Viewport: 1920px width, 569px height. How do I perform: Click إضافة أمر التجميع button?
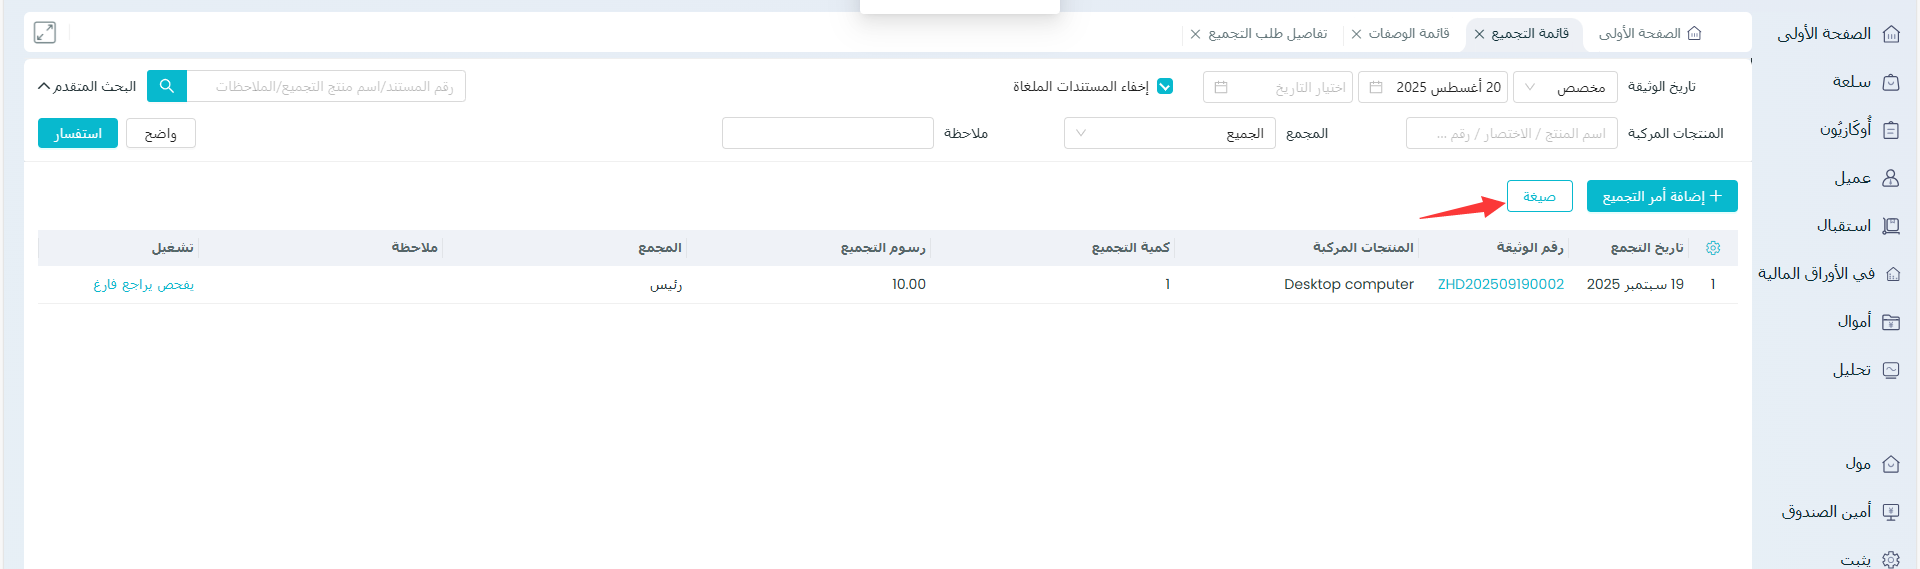coord(1661,197)
